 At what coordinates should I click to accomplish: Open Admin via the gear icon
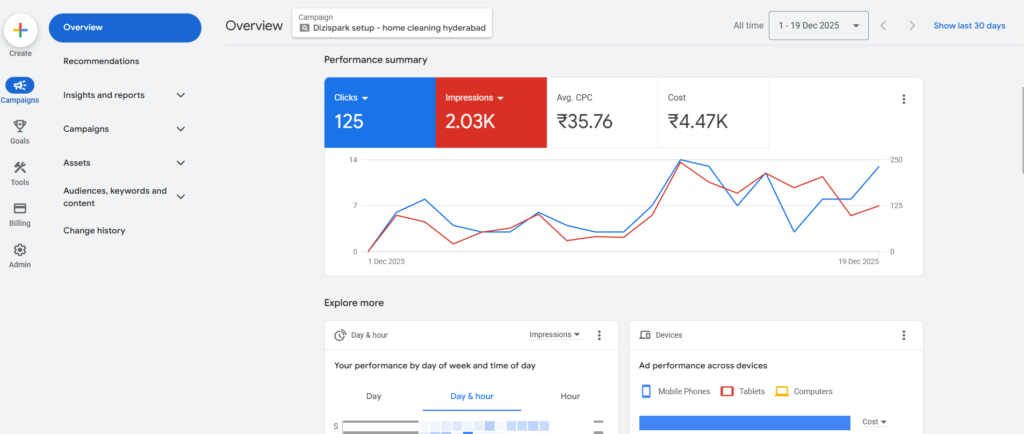pyautogui.click(x=20, y=249)
